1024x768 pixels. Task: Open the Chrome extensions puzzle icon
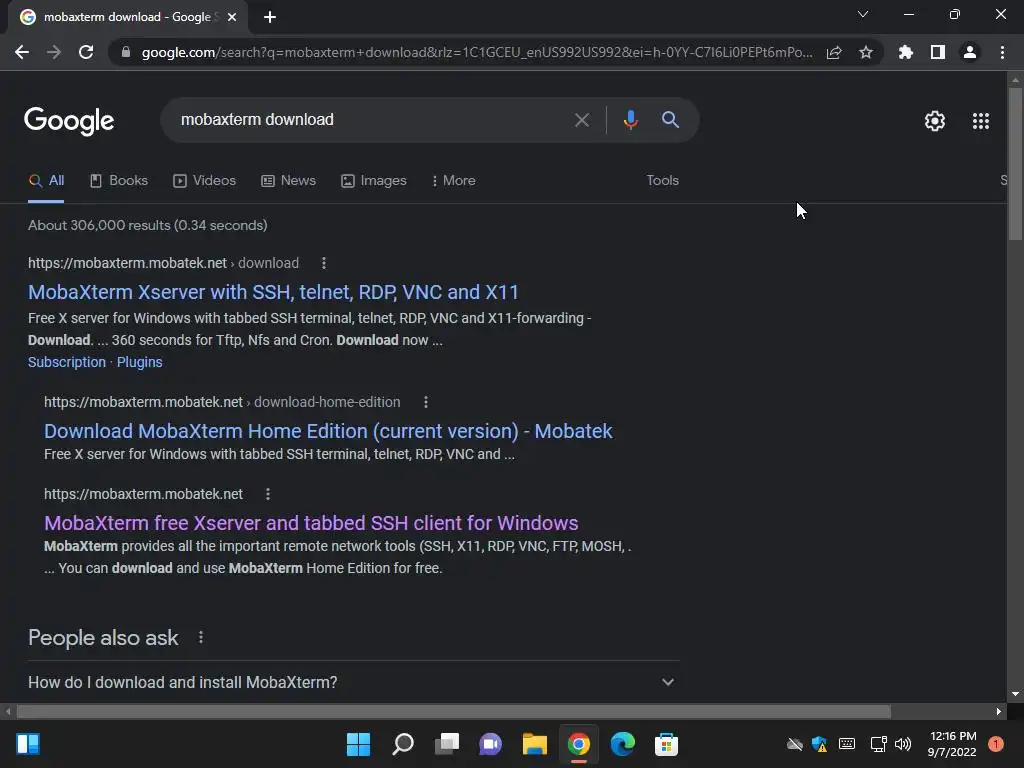point(906,52)
